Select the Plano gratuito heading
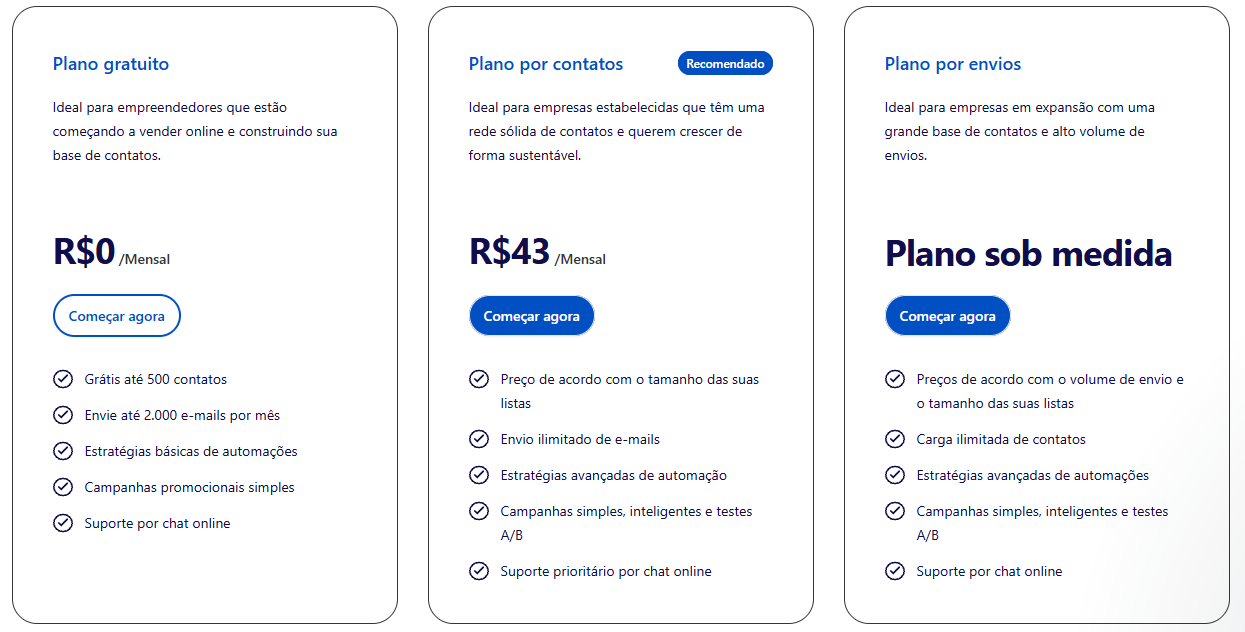Image resolution: width=1245 pixels, height=632 pixels. pyautogui.click(x=111, y=64)
